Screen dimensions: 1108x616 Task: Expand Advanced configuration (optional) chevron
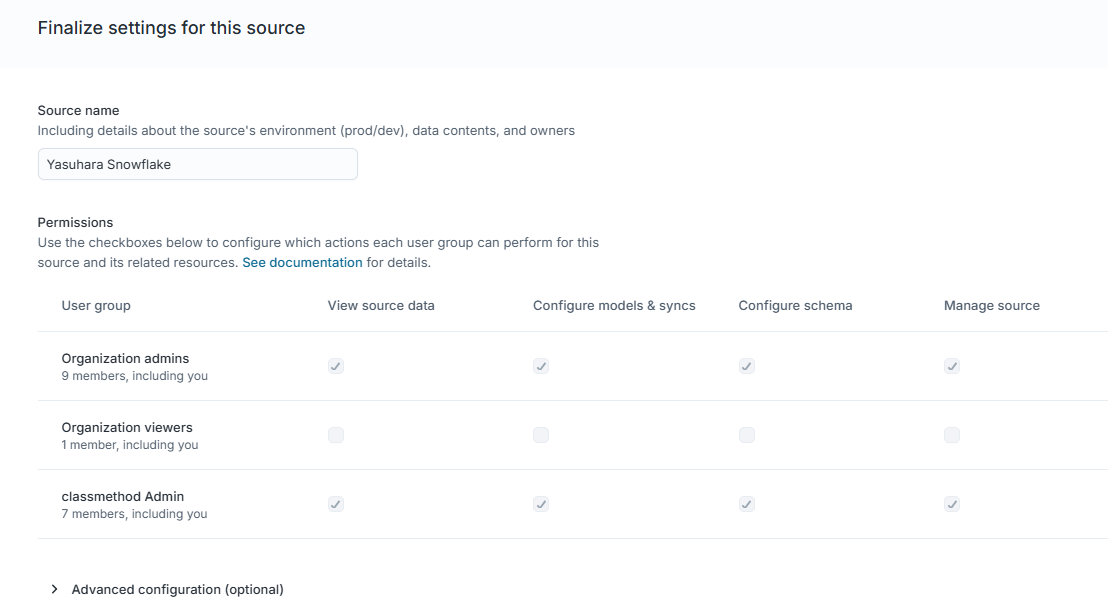point(54,589)
